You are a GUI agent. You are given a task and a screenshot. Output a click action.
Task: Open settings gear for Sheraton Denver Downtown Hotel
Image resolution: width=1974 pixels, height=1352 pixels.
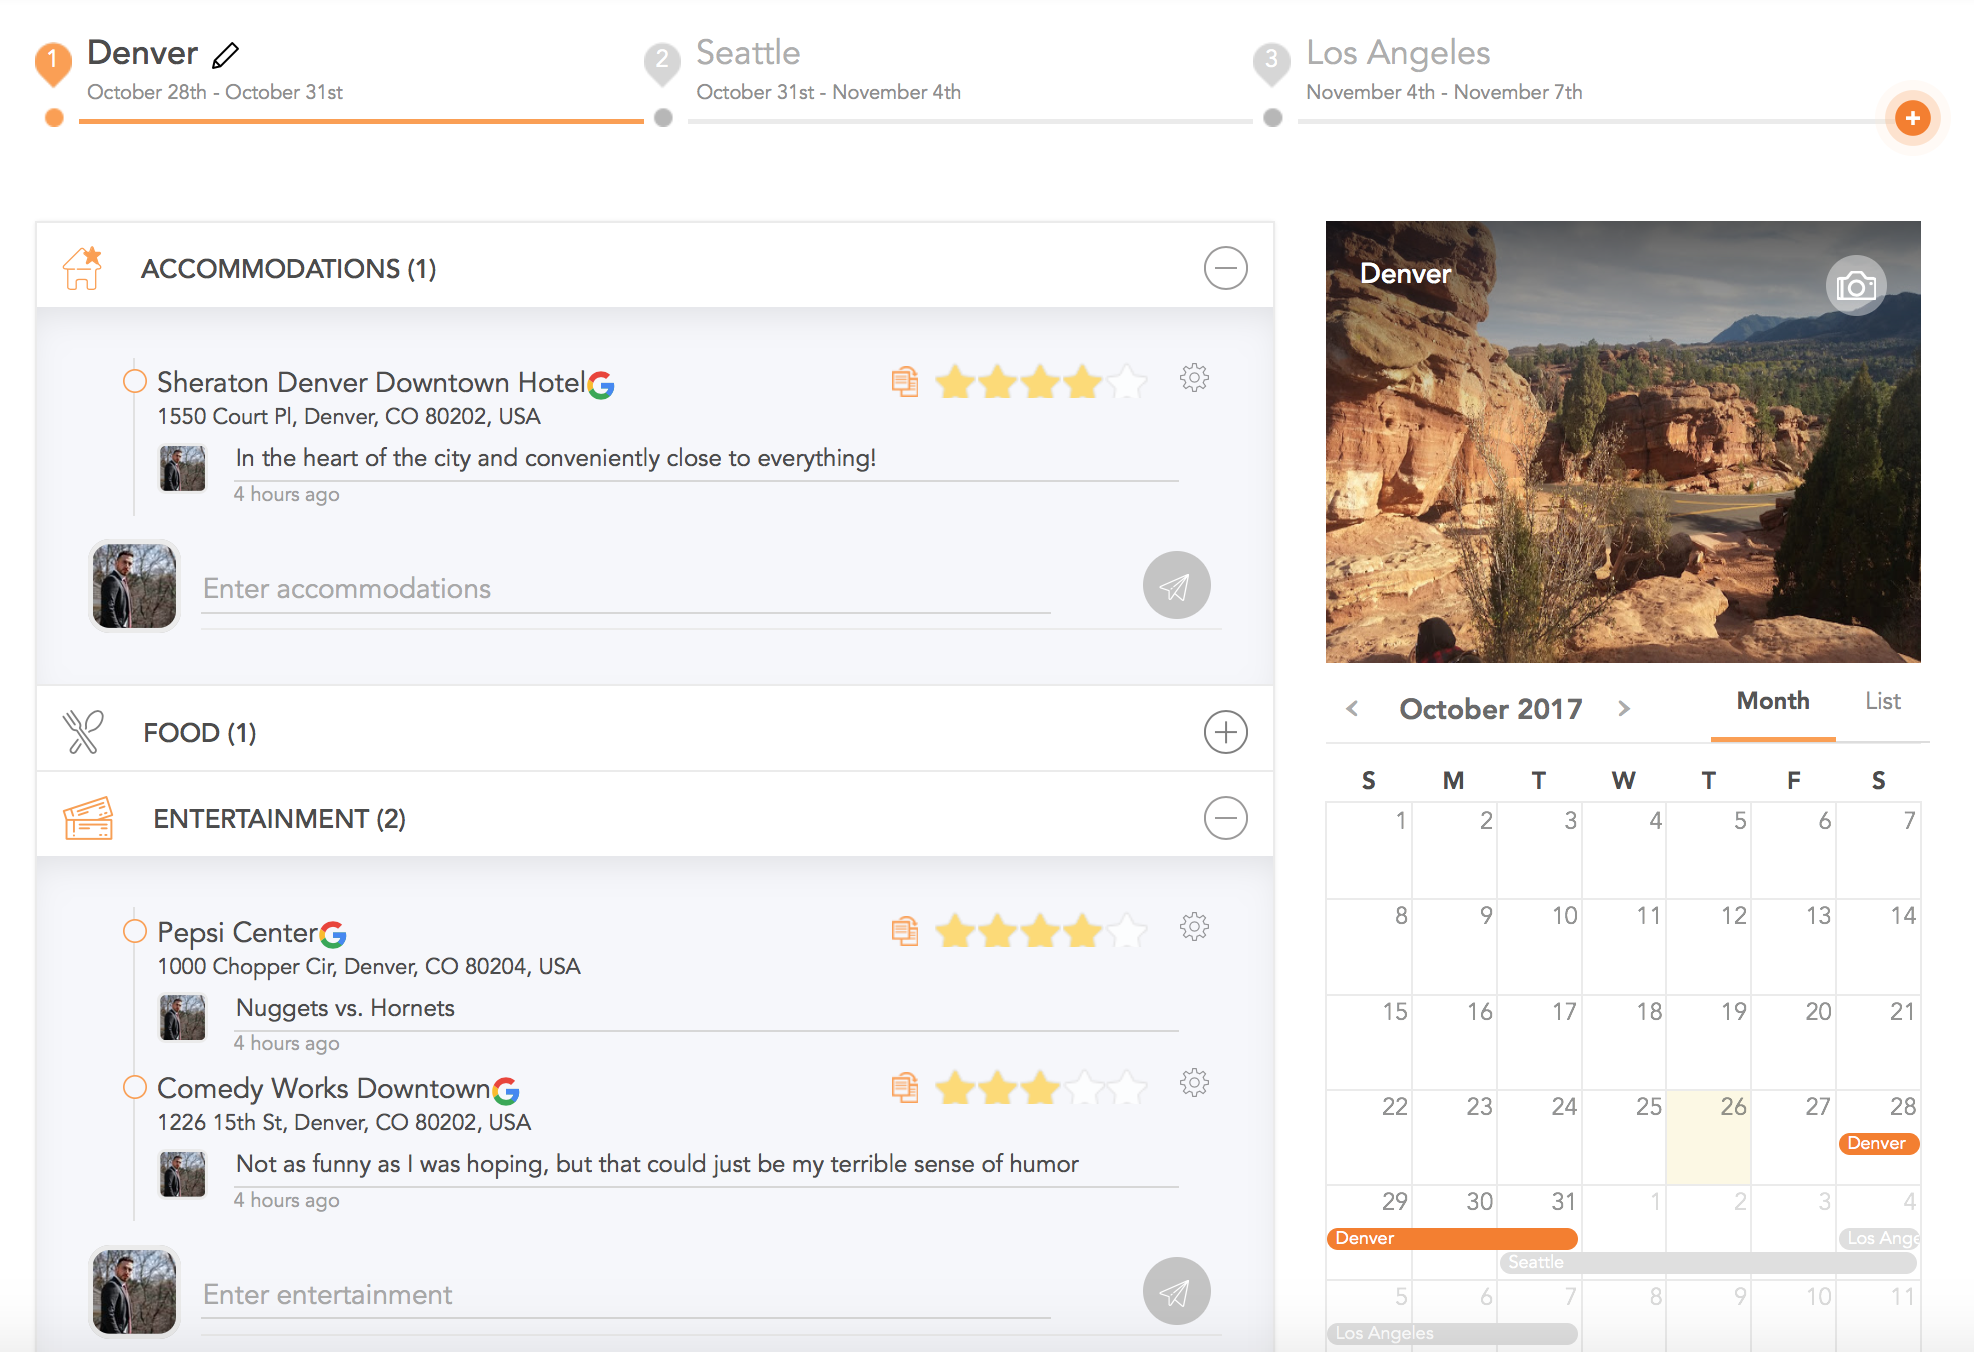tap(1194, 378)
